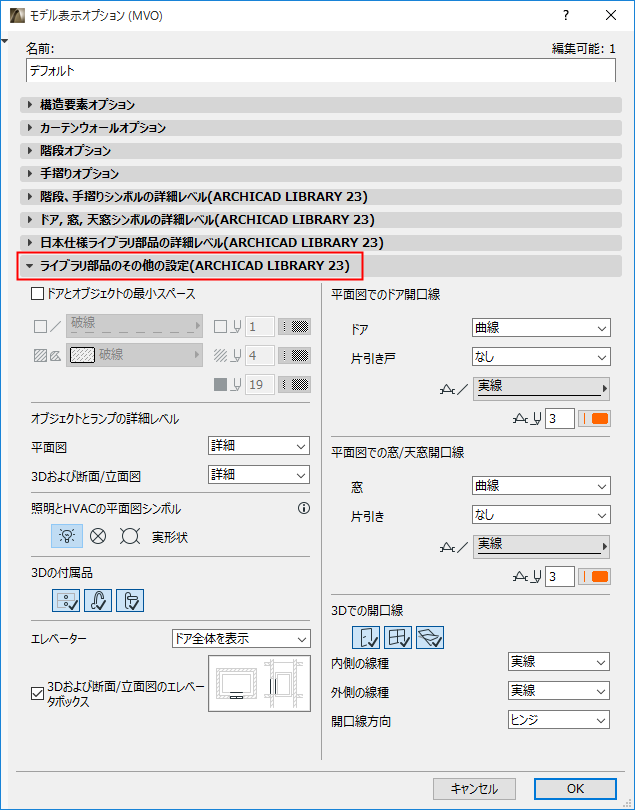This screenshot has height=810, width=635.
Task: Click disabled pen number field showing 19
Action: tap(260, 384)
